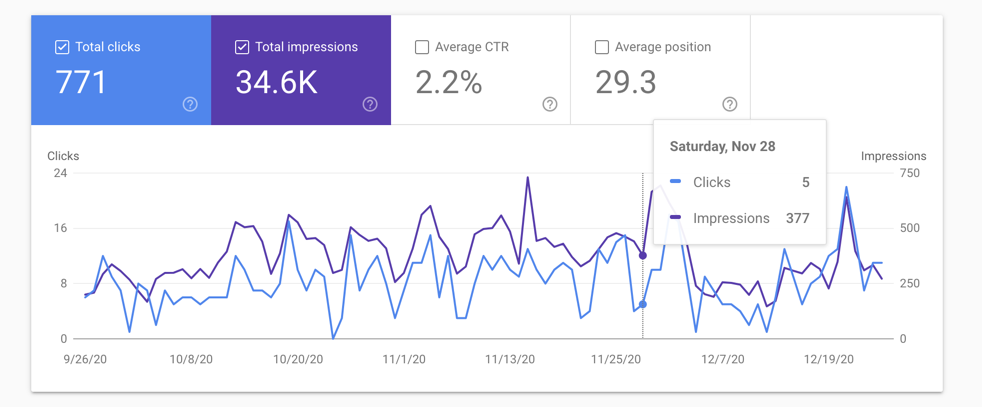Click the 11/13/20 date axis label

pos(510,359)
